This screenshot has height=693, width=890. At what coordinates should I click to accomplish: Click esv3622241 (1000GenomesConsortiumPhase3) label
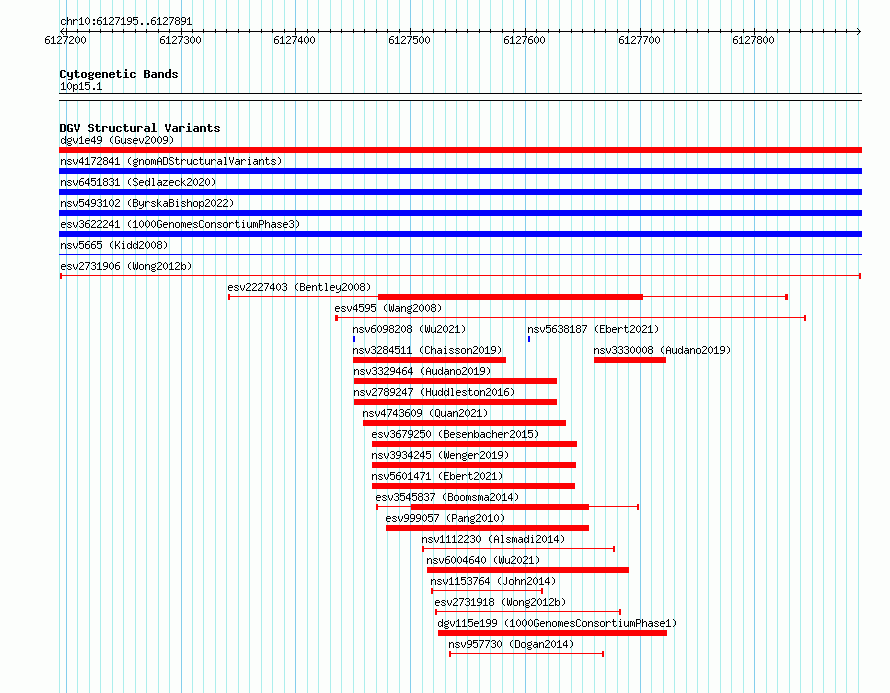point(180,224)
